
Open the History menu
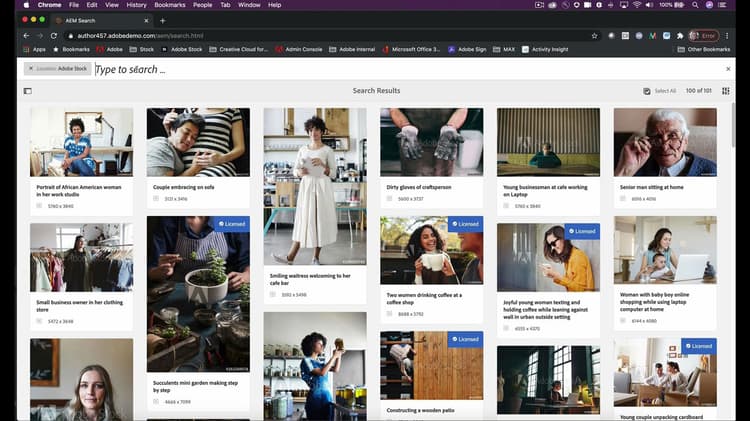coord(136,5)
